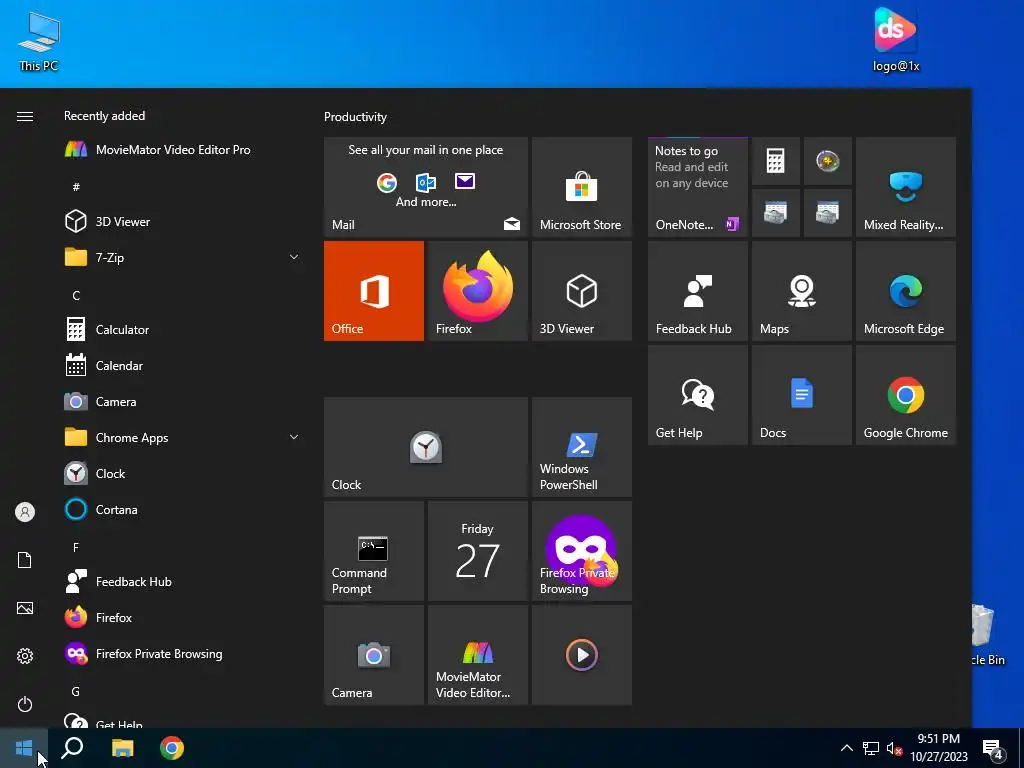The width and height of the screenshot is (1024, 768).
Task: Open taskbar search
Action: click(x=72, y=748)
